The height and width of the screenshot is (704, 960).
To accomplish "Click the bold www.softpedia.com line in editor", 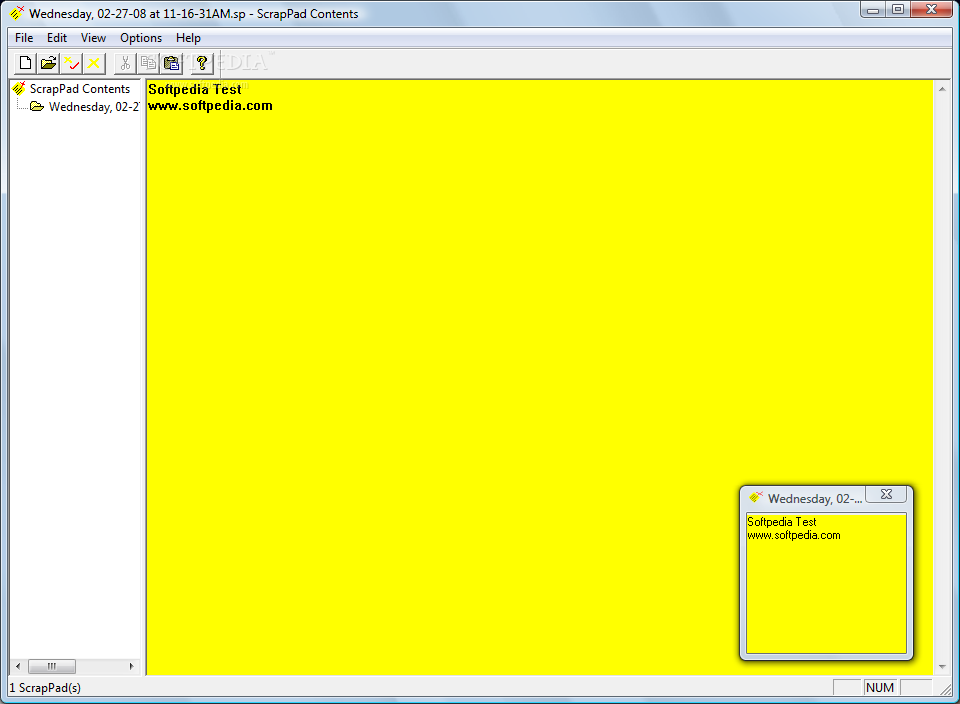I will coord(210,105).
